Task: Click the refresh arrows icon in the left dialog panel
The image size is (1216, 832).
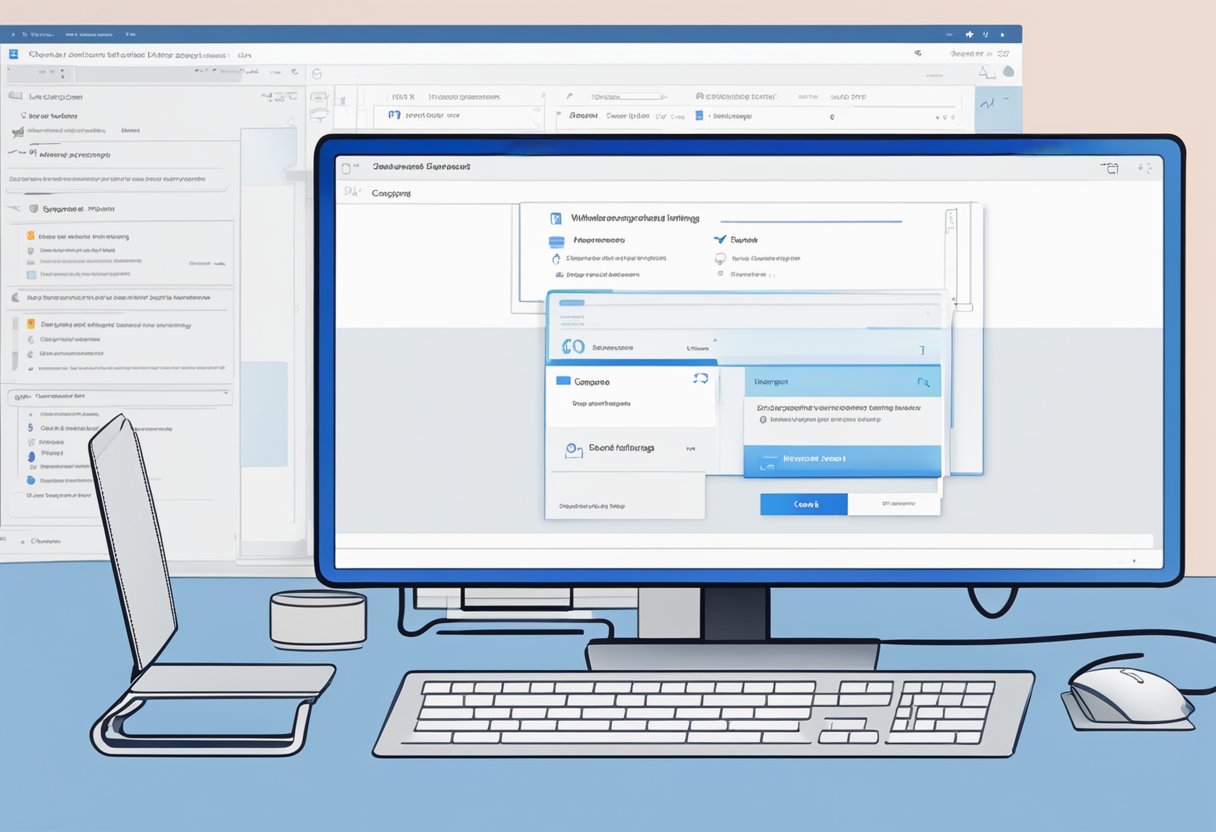Action: pyautogui.click(x=700, y=378)
